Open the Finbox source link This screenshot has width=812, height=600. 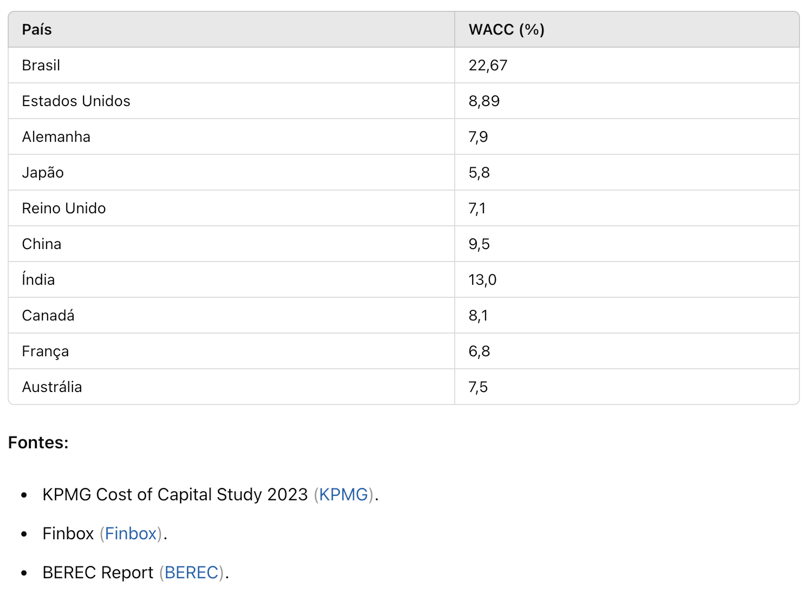[130, 533]
